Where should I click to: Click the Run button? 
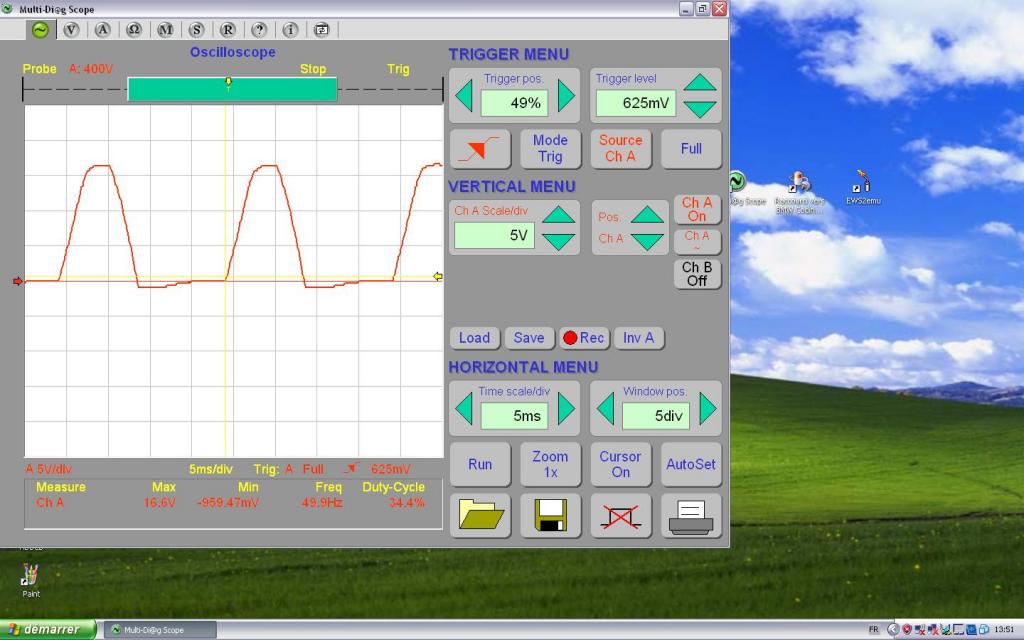(x=480, y=464)
